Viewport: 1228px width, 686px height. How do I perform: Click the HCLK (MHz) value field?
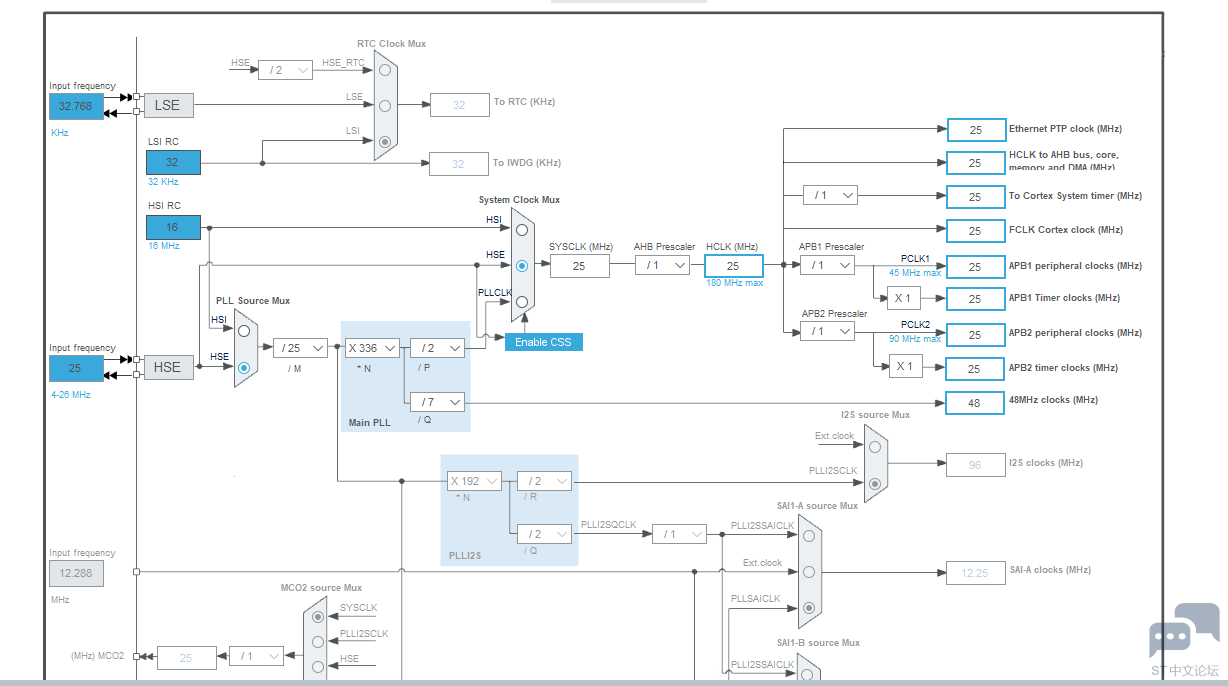coord(733,266)
